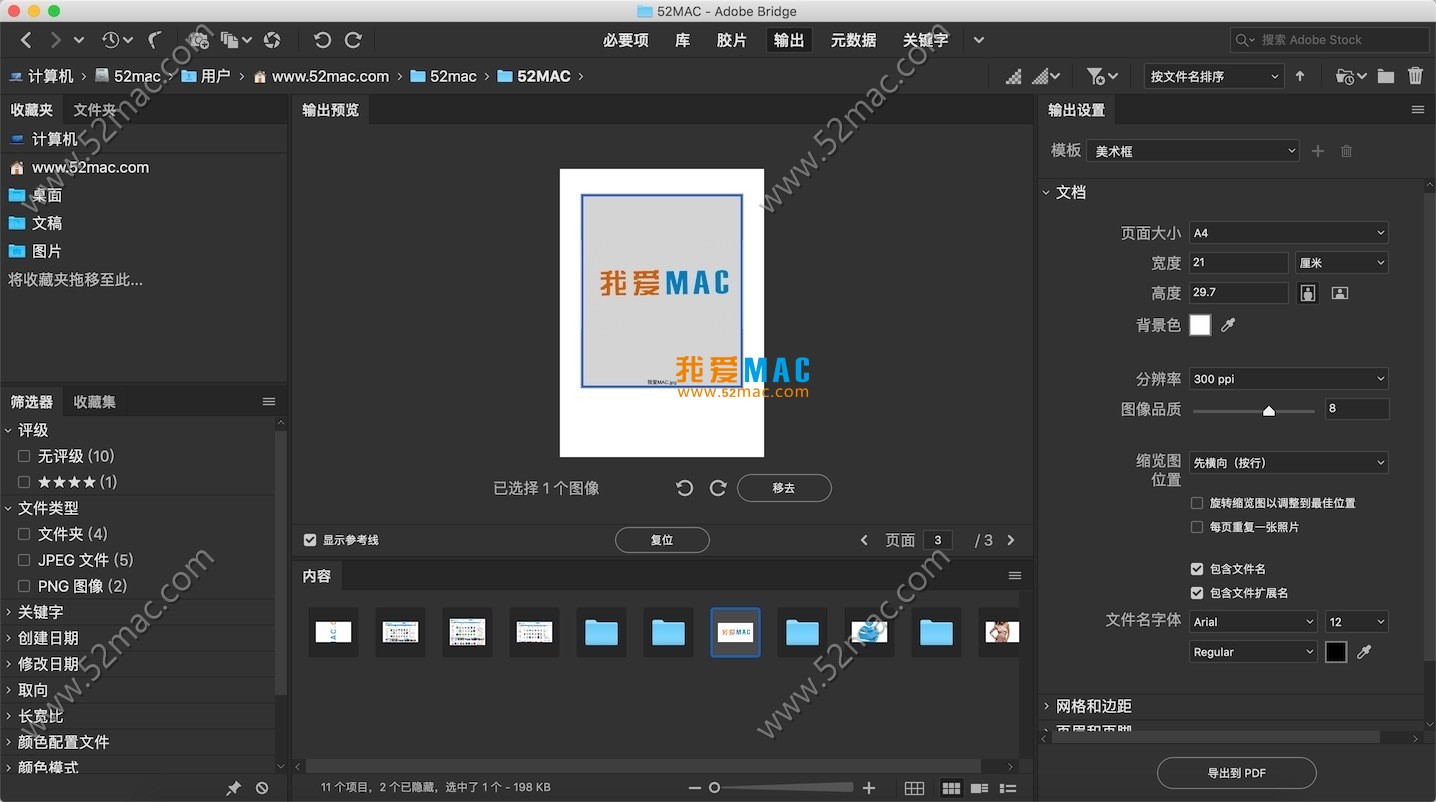The height and width of the screenshot is (802, 1436).
Task: Clear filters with the no-entry icon
Action: pyautogui.click(x=262, y=788)
